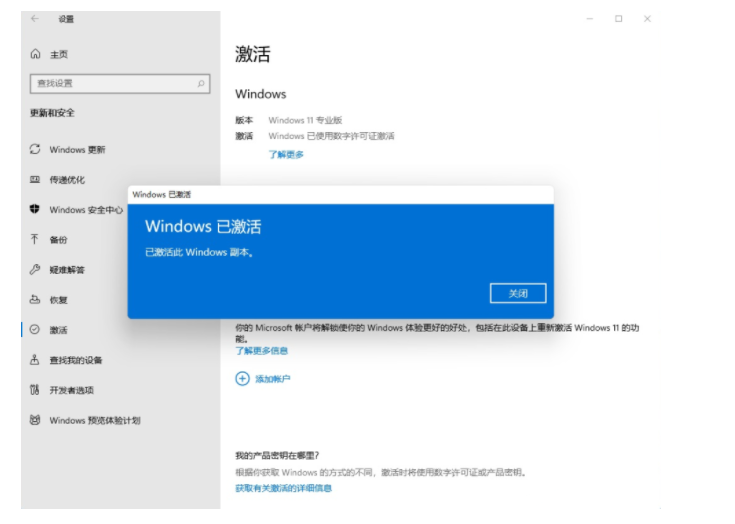Close the Settings window
735x524 pixels.
pos(647,19)
